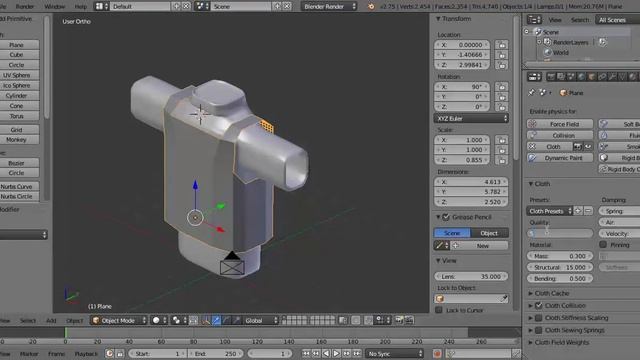Select Object grease pencil source
The image size is (640, 360).
(x=489, y=233)
